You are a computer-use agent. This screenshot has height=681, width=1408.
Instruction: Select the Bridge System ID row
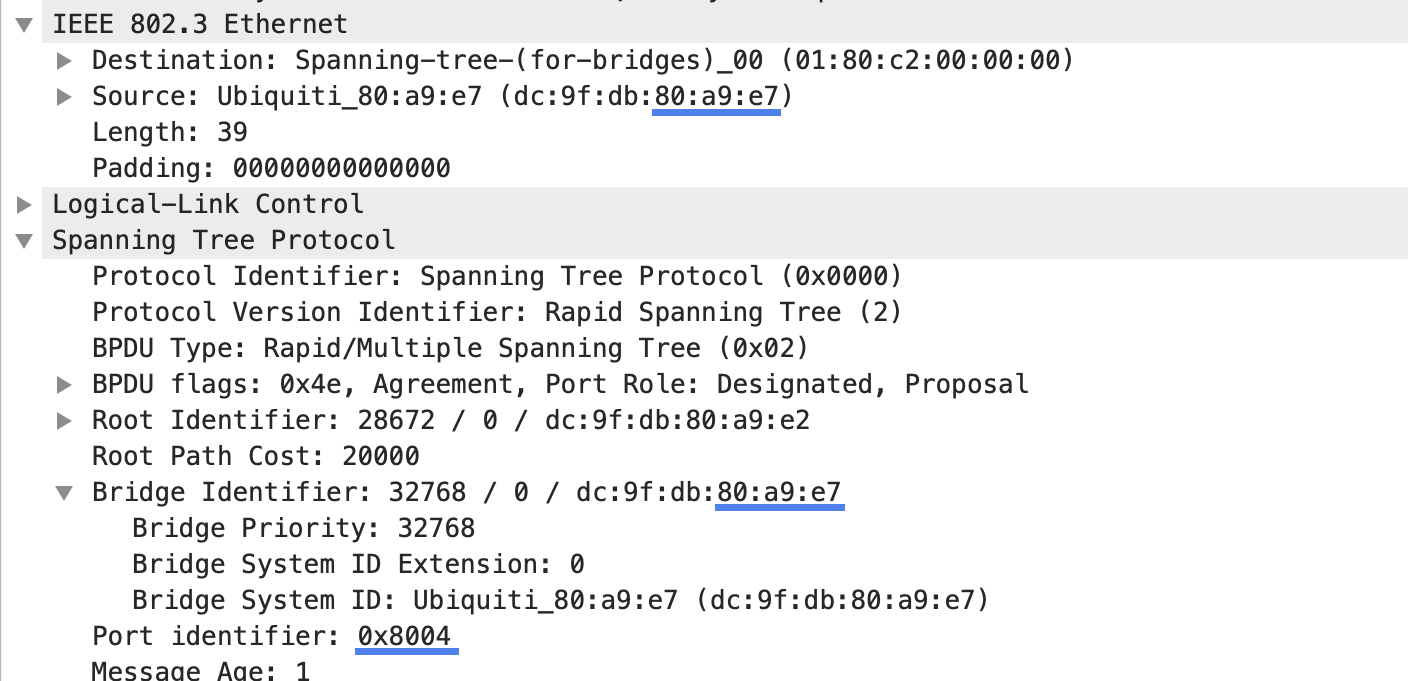[725, 600]
